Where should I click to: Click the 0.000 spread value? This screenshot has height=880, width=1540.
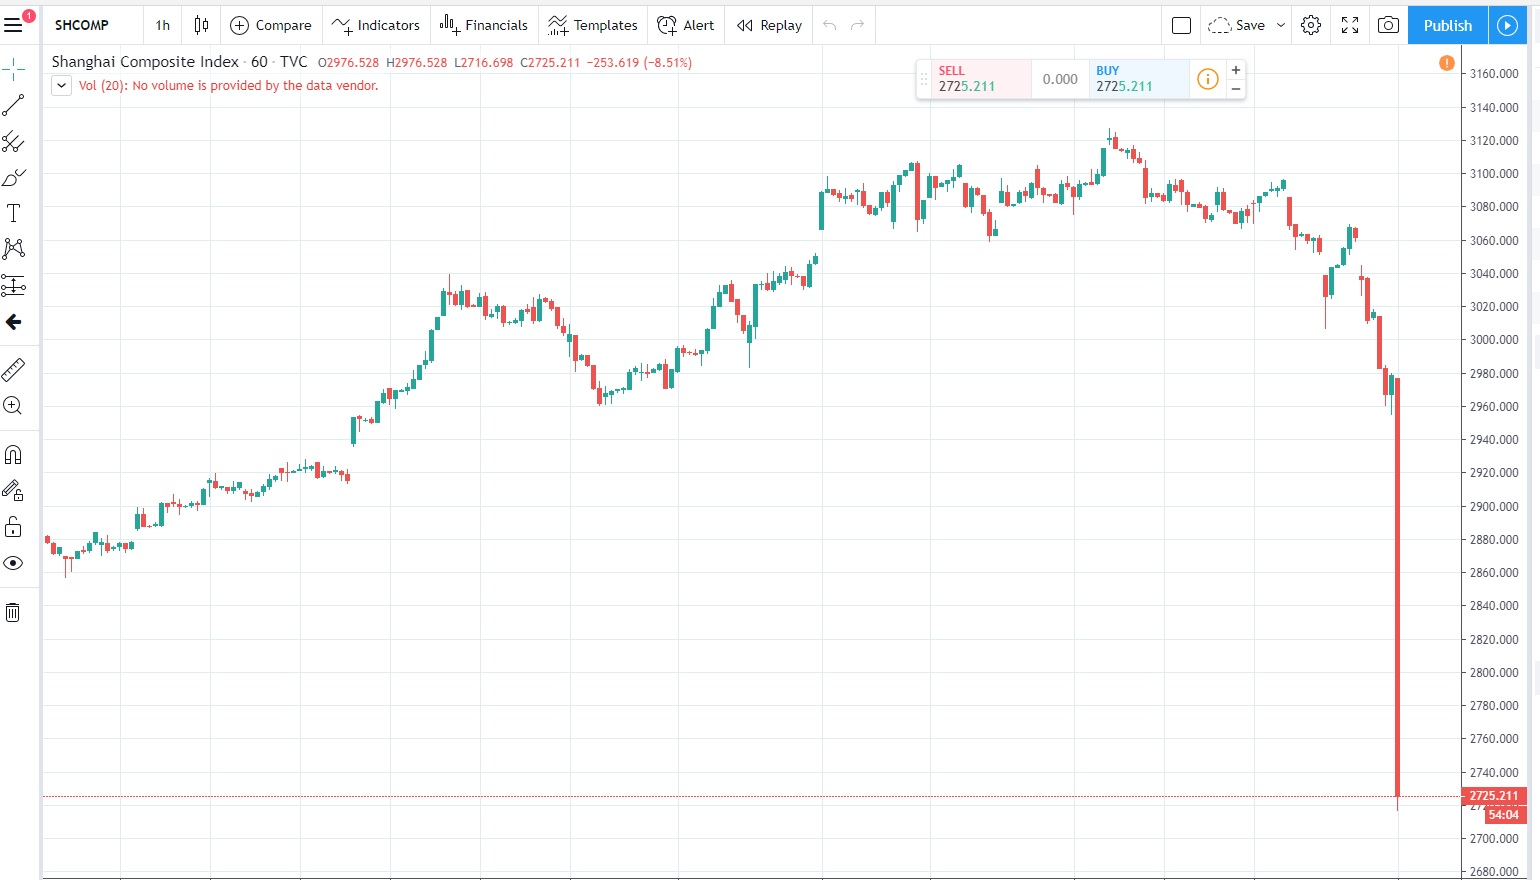(1060, 79)
